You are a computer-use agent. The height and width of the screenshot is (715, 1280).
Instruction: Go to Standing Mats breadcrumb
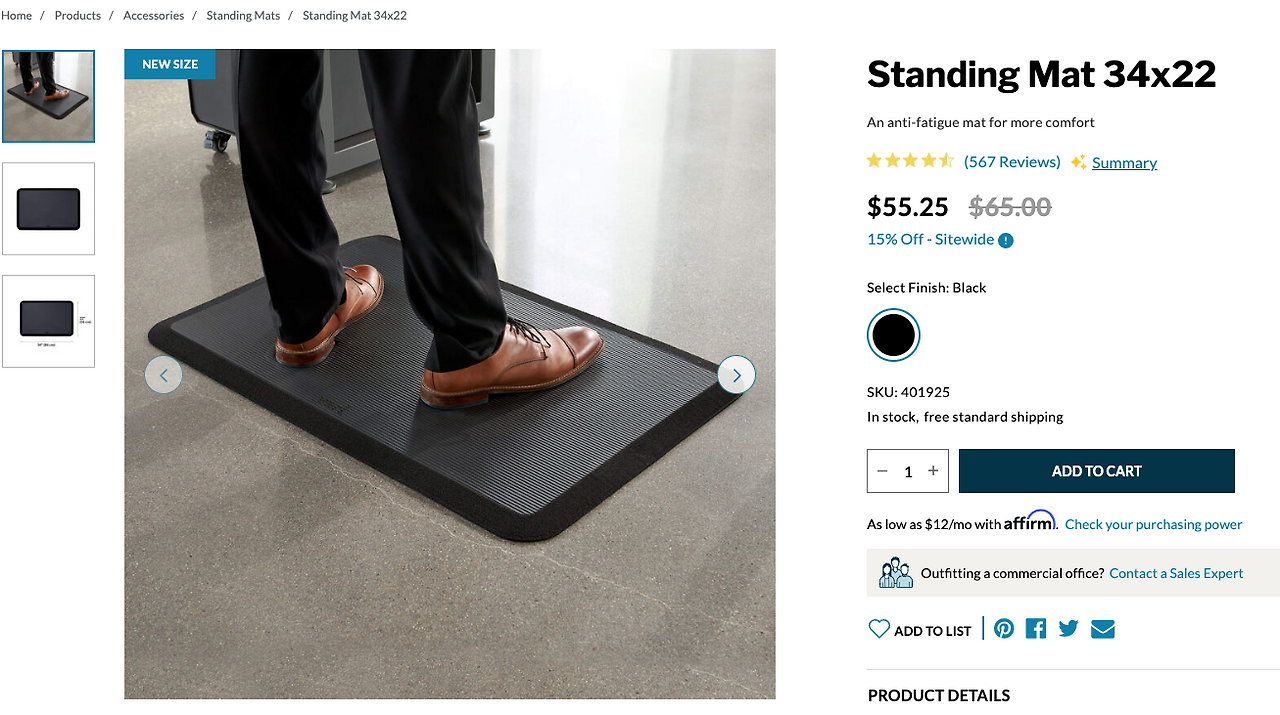243,16
